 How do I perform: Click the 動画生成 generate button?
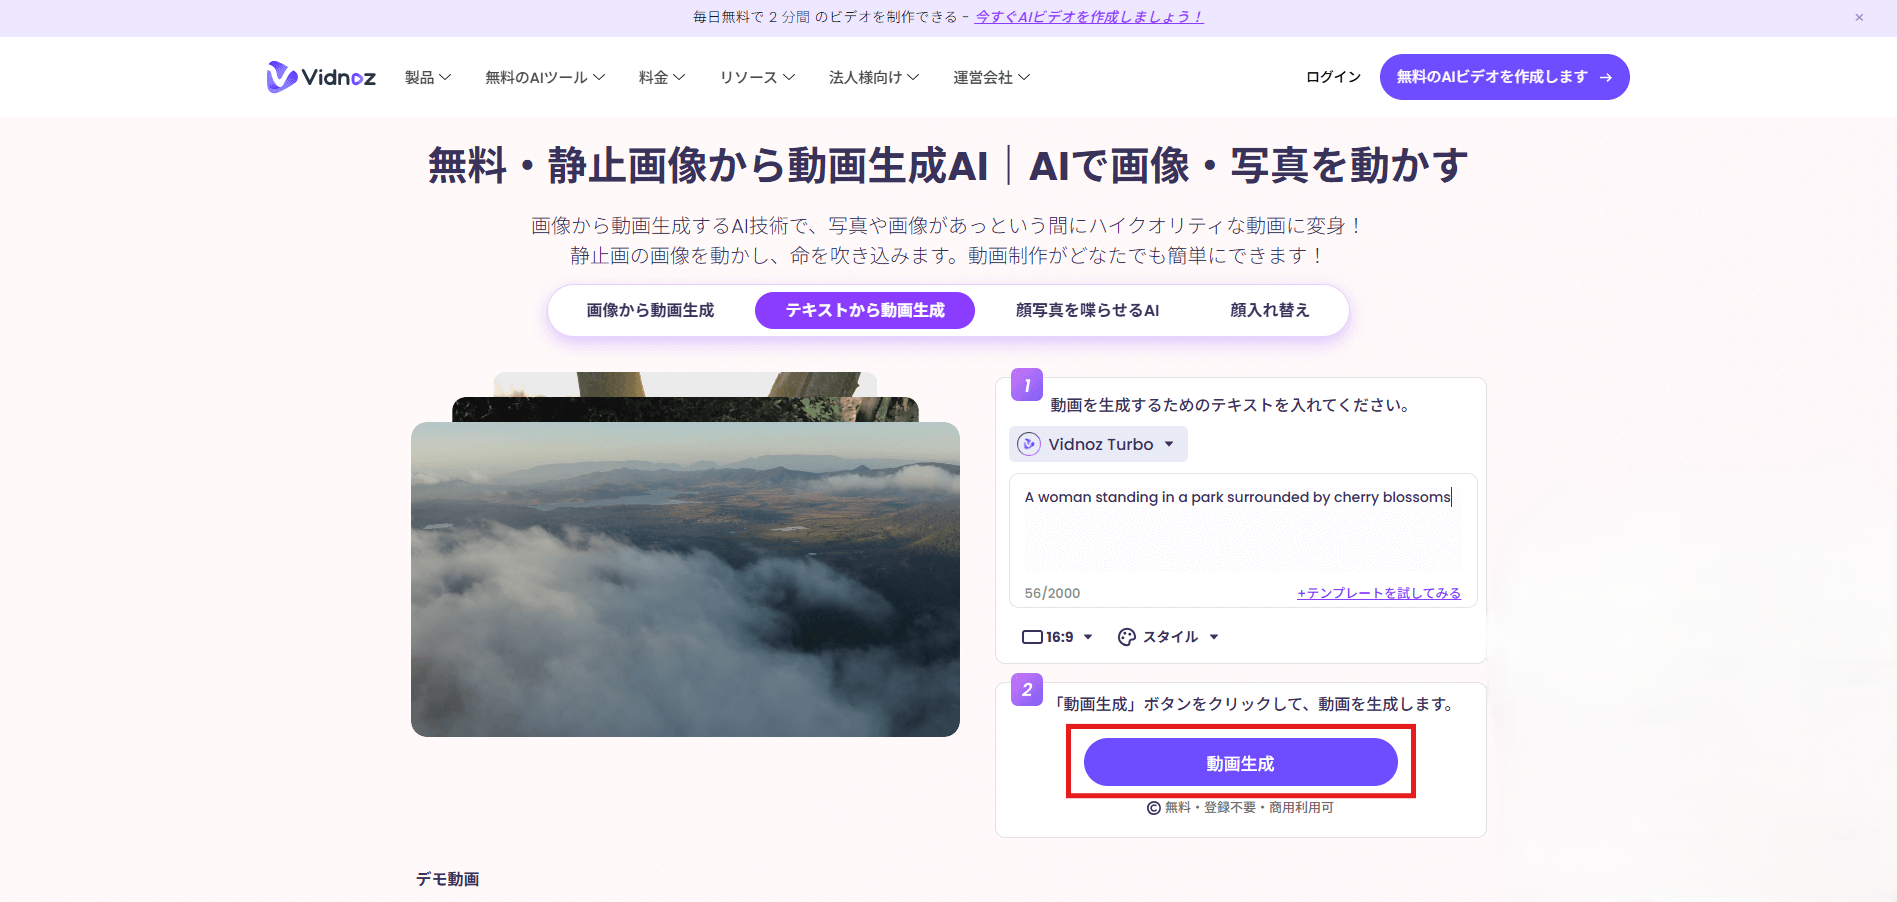pos(1240,762)
